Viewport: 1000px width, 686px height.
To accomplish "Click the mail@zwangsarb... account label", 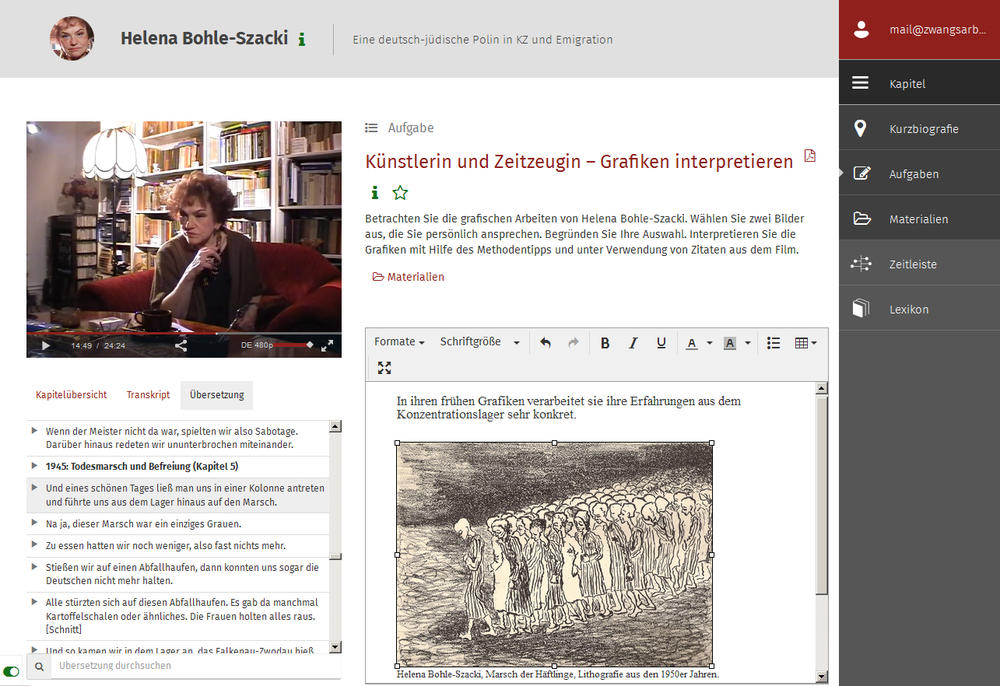I will point(938,29).
